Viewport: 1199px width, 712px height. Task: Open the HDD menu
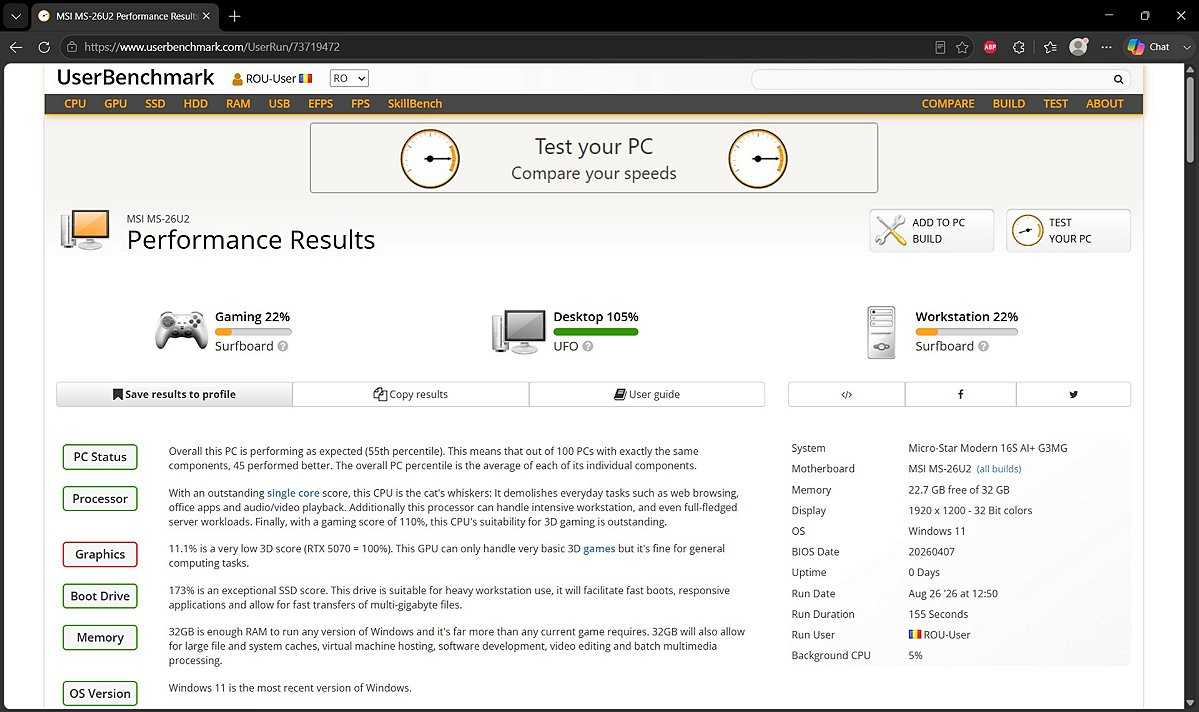[196, 104]
